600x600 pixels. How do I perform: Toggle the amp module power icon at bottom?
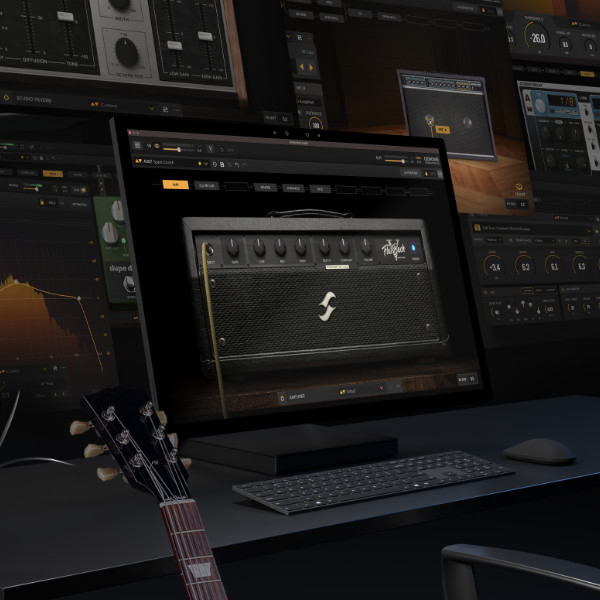point(282,398)
